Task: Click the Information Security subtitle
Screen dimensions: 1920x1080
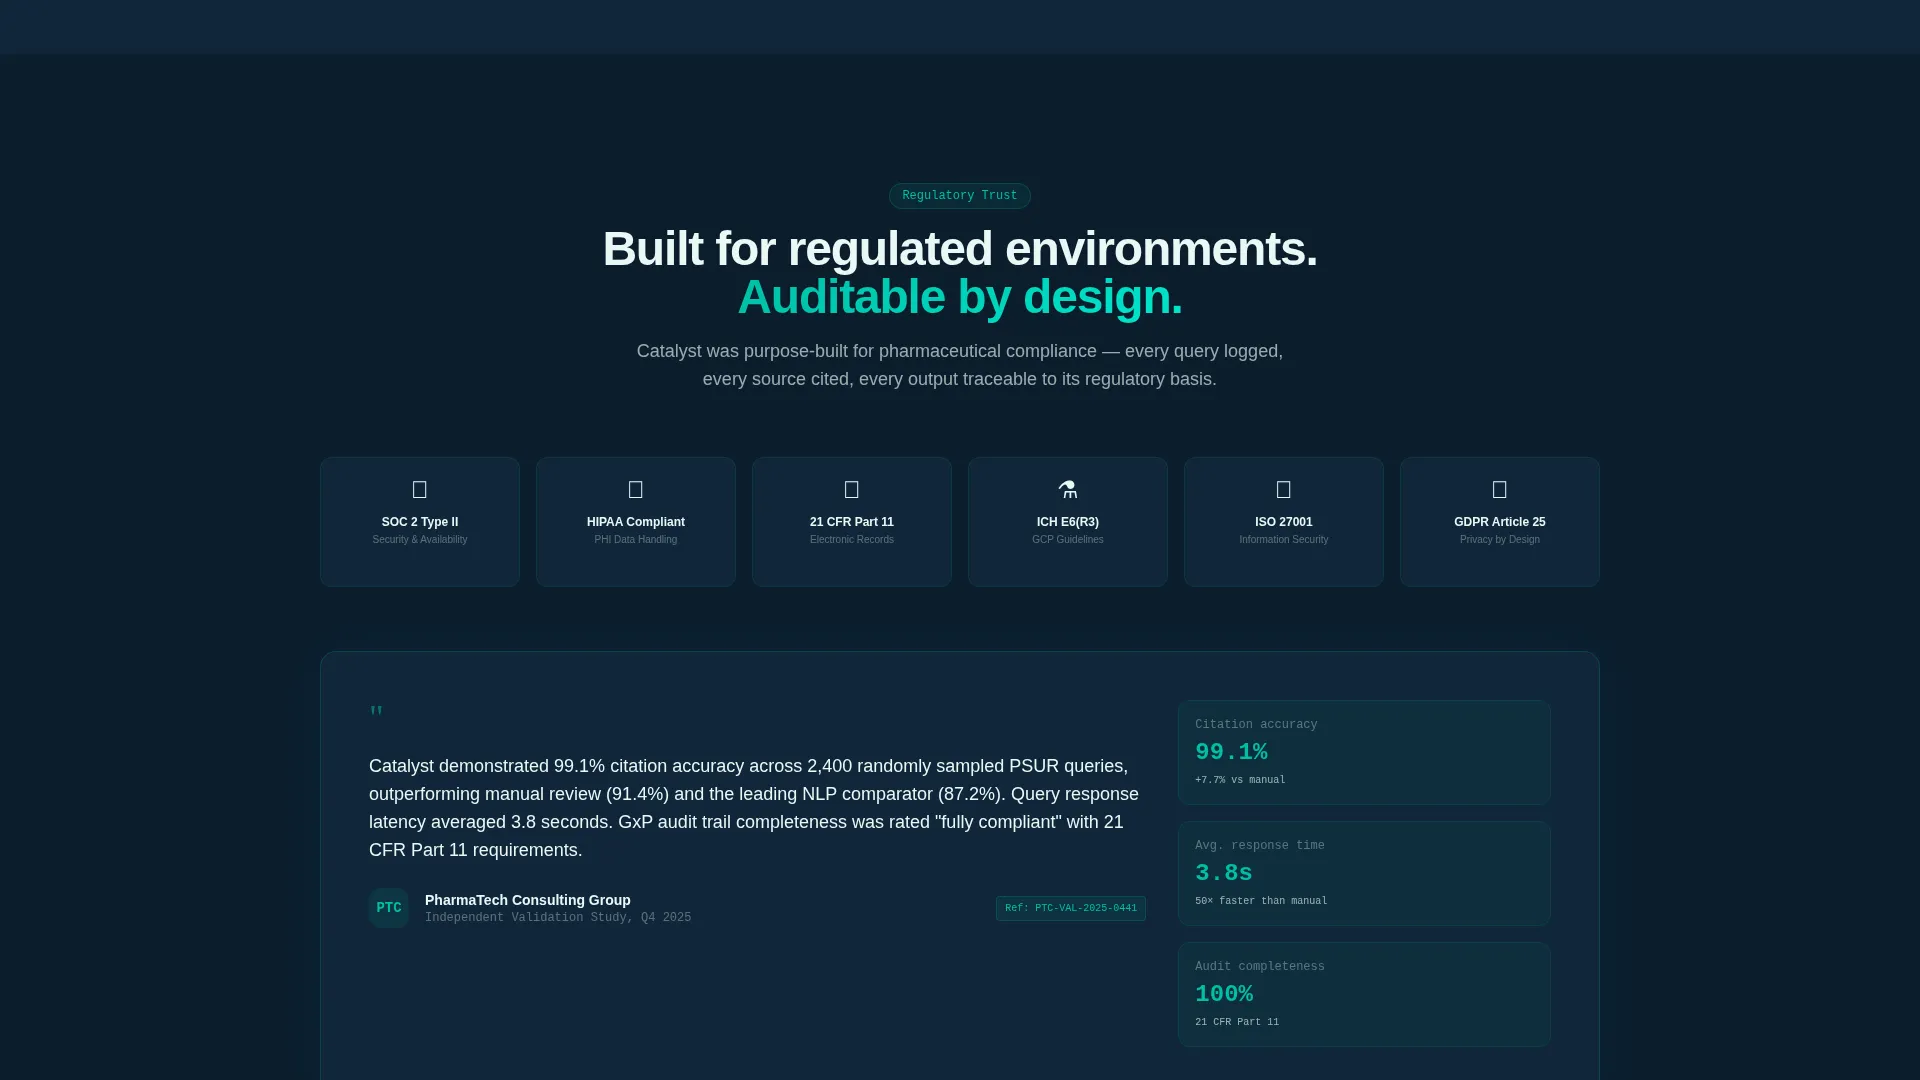Action: pos(1284,540)
